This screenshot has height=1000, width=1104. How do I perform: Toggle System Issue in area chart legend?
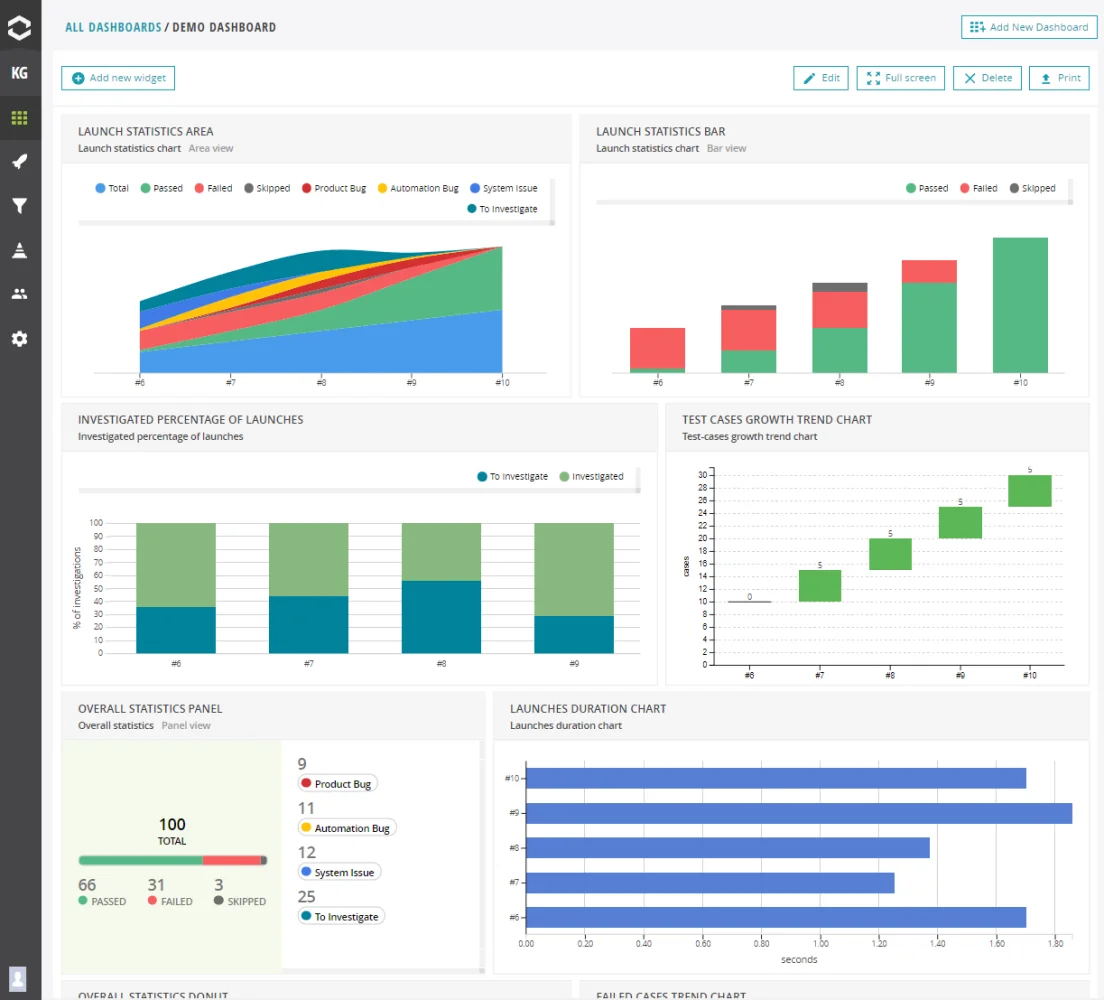click(503, 188)
